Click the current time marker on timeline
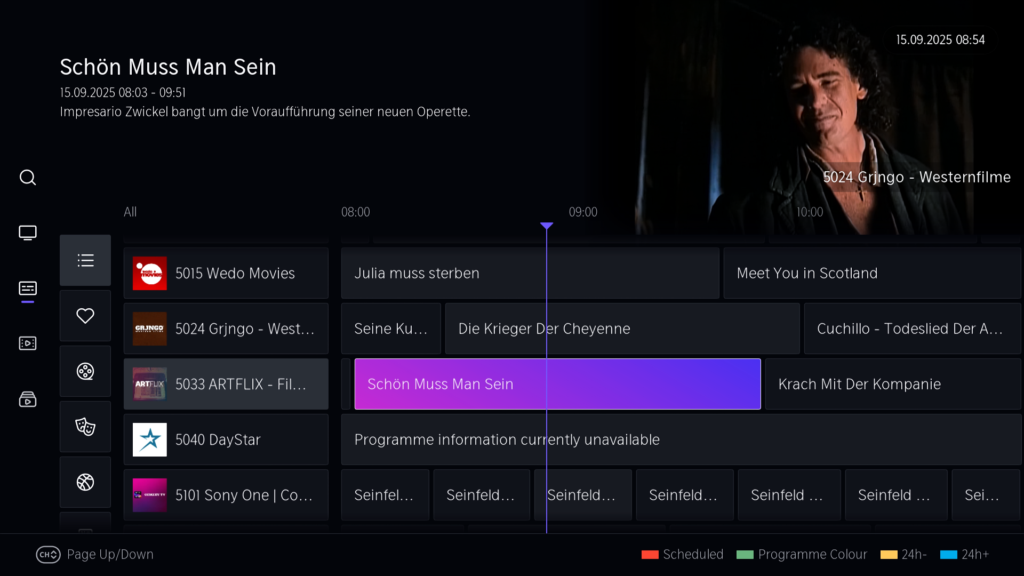1024x576 pixels. [546, 227]
